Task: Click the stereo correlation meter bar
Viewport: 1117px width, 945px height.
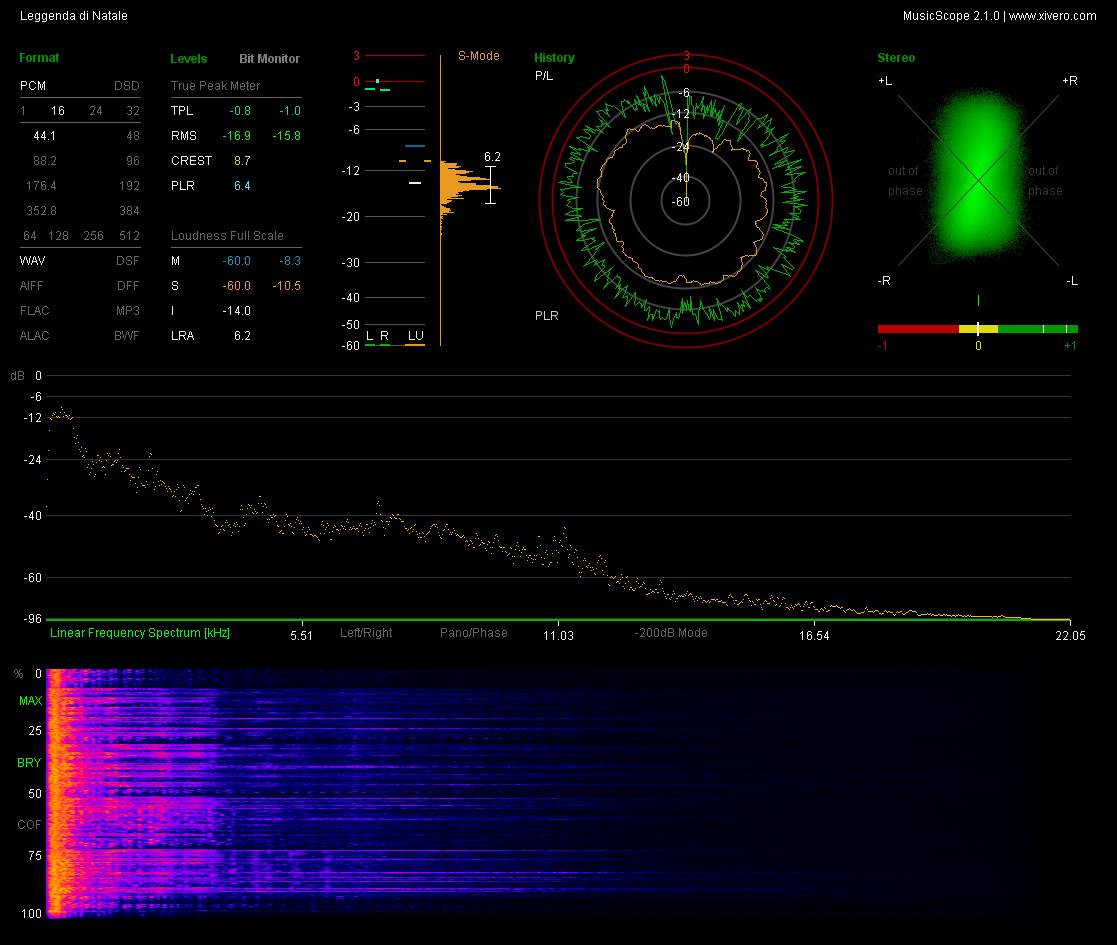Action: click(977, 329)
